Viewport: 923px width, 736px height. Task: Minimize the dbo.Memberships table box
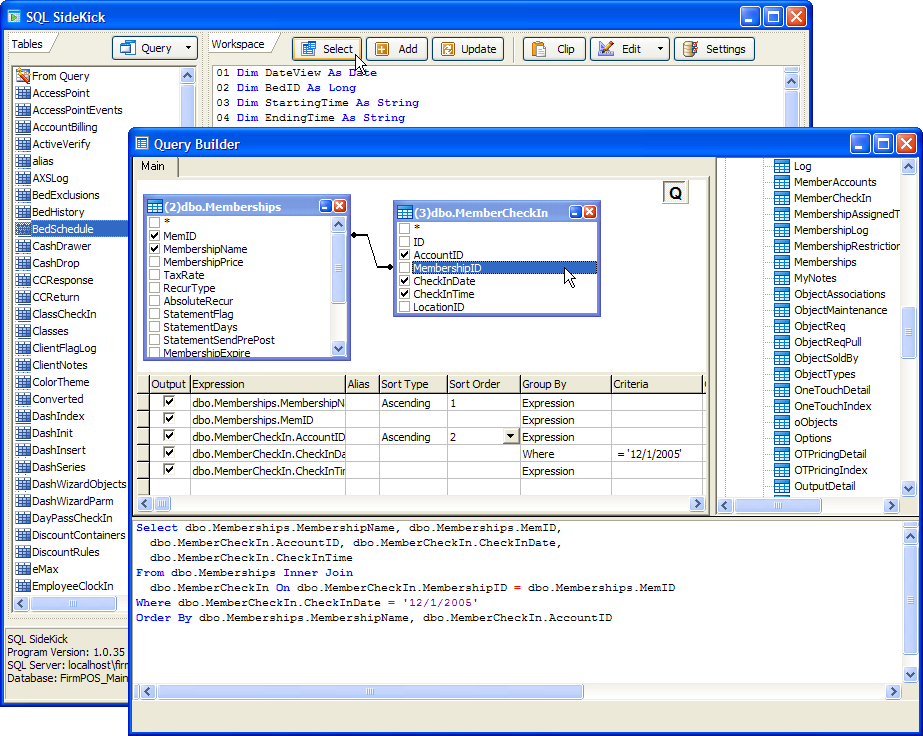coord(326,206)
